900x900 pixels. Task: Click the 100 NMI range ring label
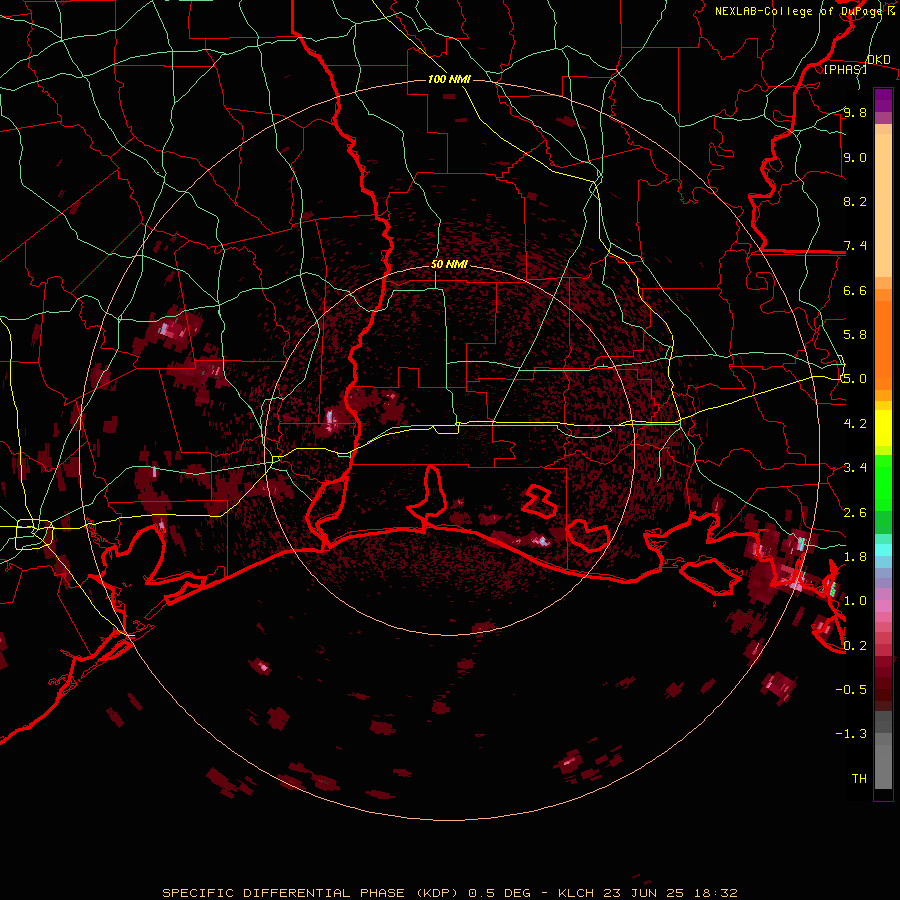point(449,79)
